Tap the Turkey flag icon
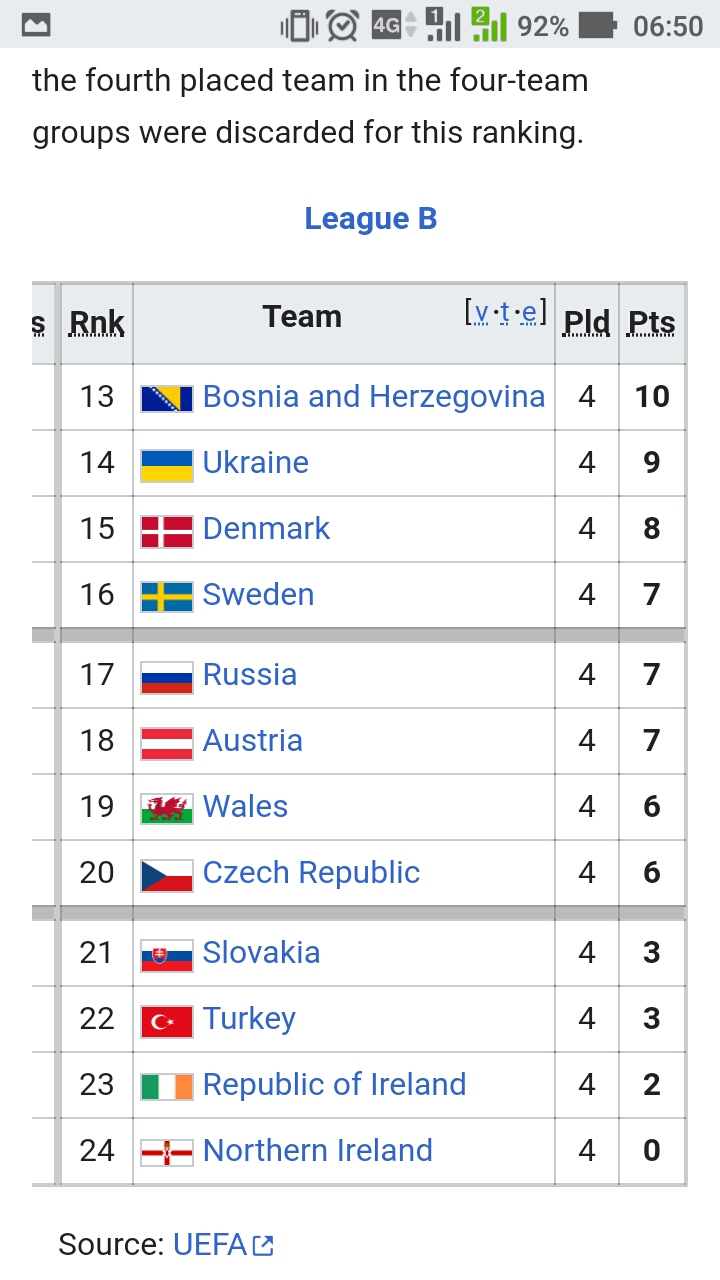This screenshot has height=1280, width=720. click(167, 1020)
